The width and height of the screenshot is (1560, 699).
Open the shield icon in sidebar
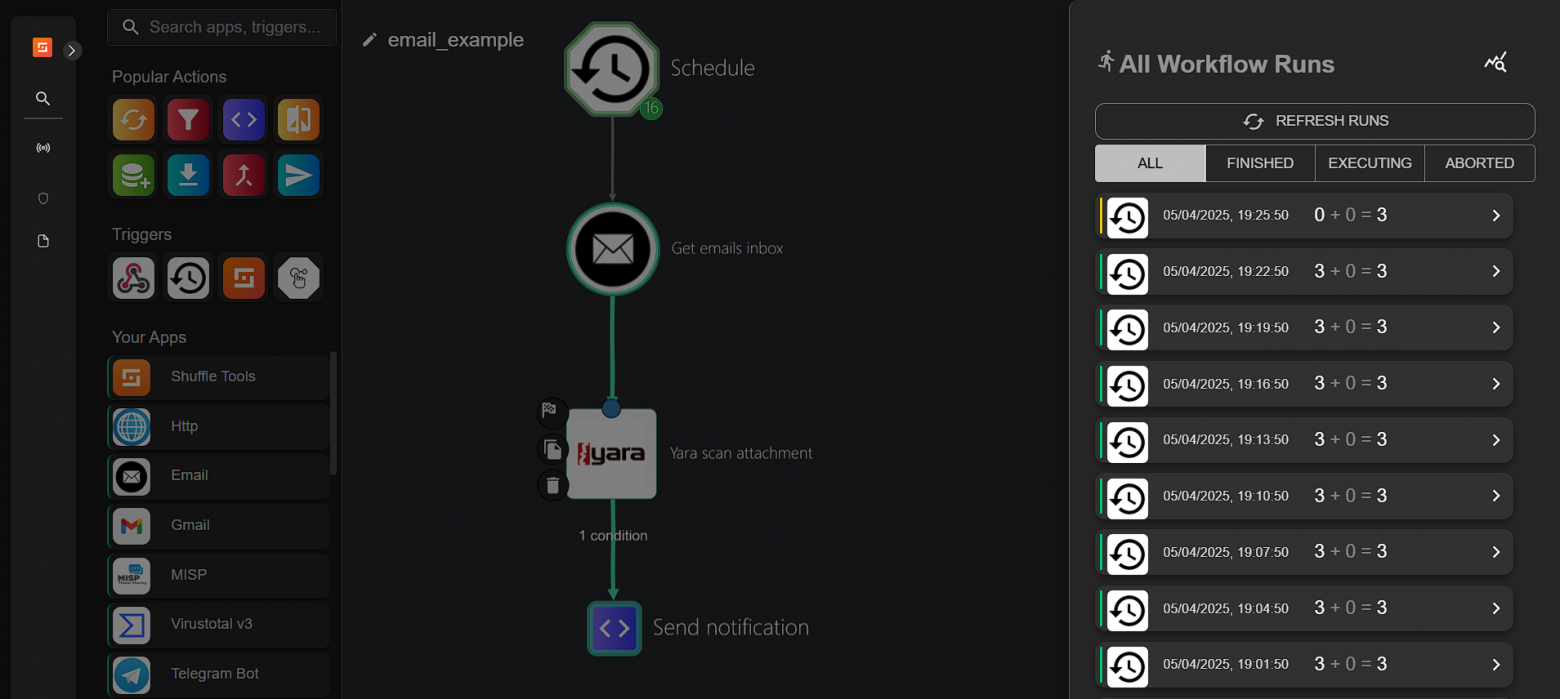(x=42, y=198)
